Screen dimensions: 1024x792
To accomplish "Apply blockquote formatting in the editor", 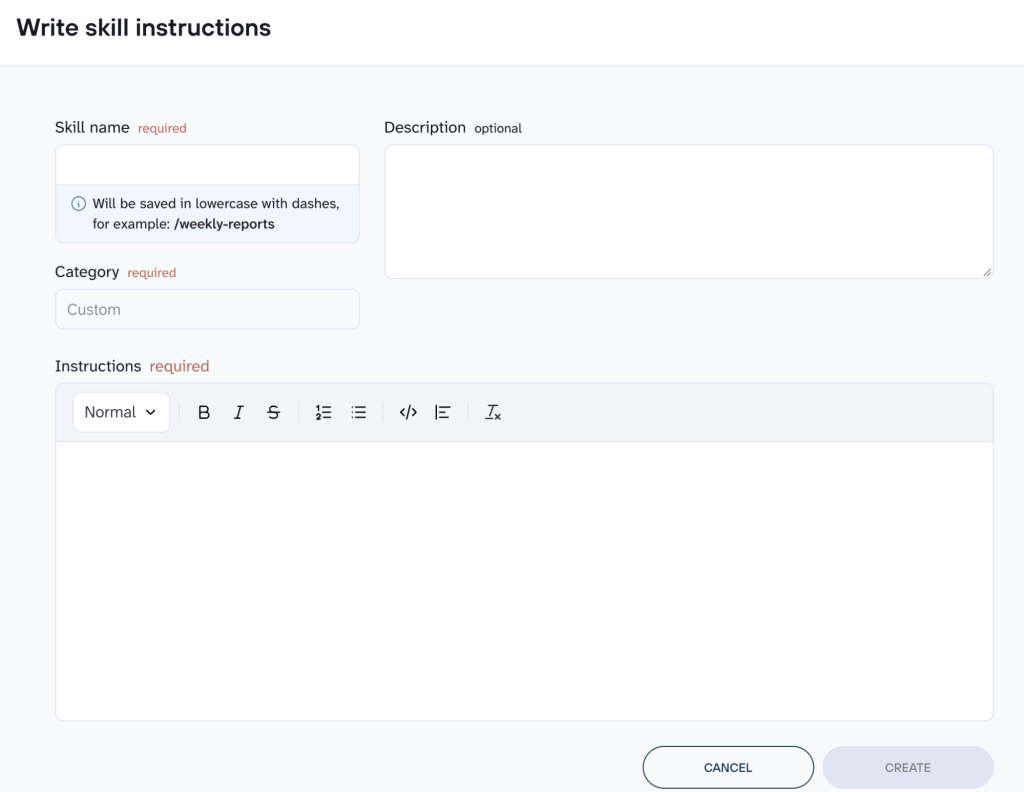I will (443, 413).
